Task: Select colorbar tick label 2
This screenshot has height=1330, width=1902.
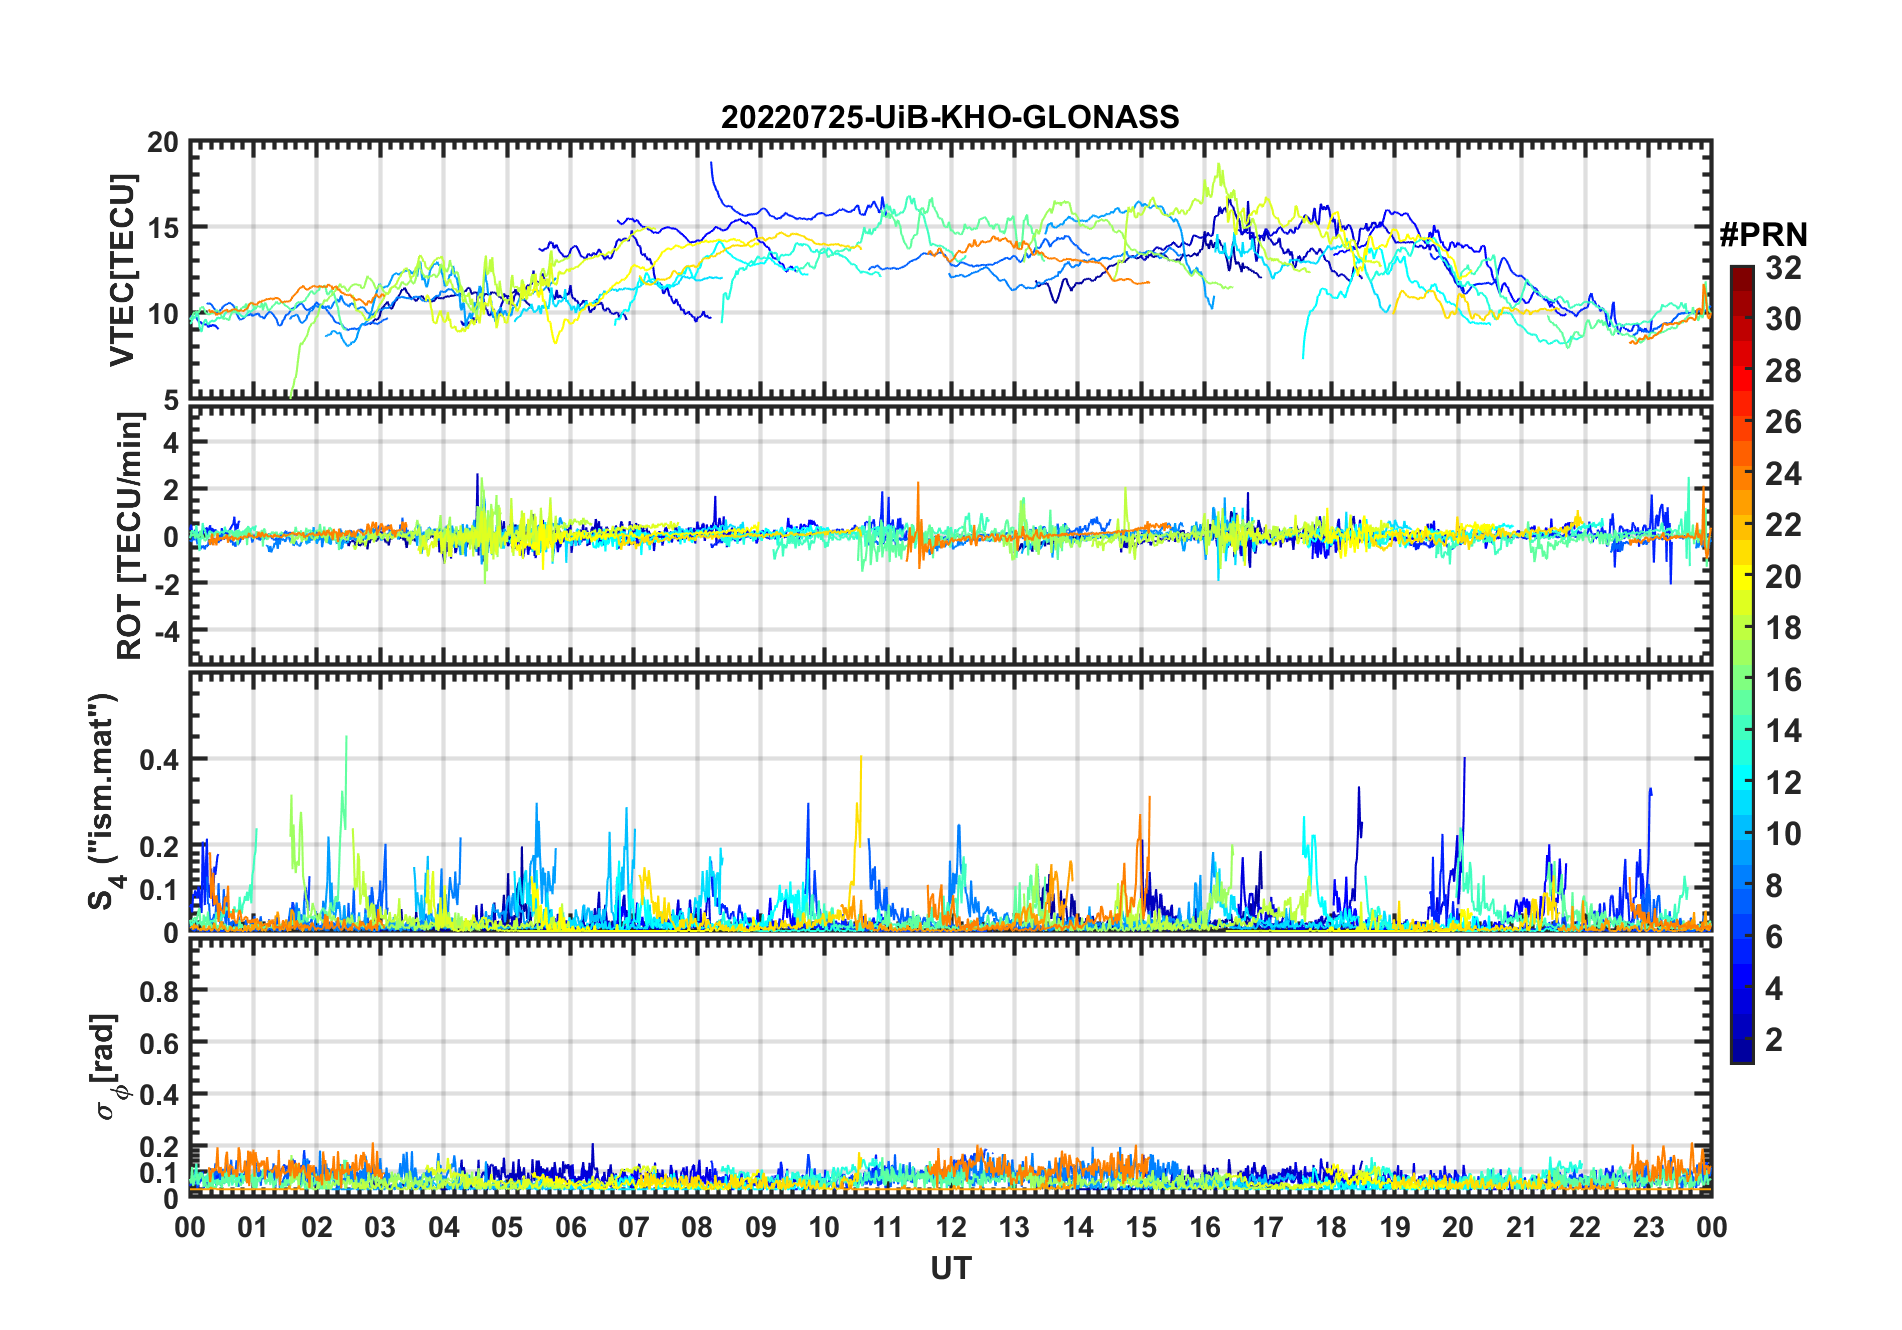Action: click(1774, 1040)
